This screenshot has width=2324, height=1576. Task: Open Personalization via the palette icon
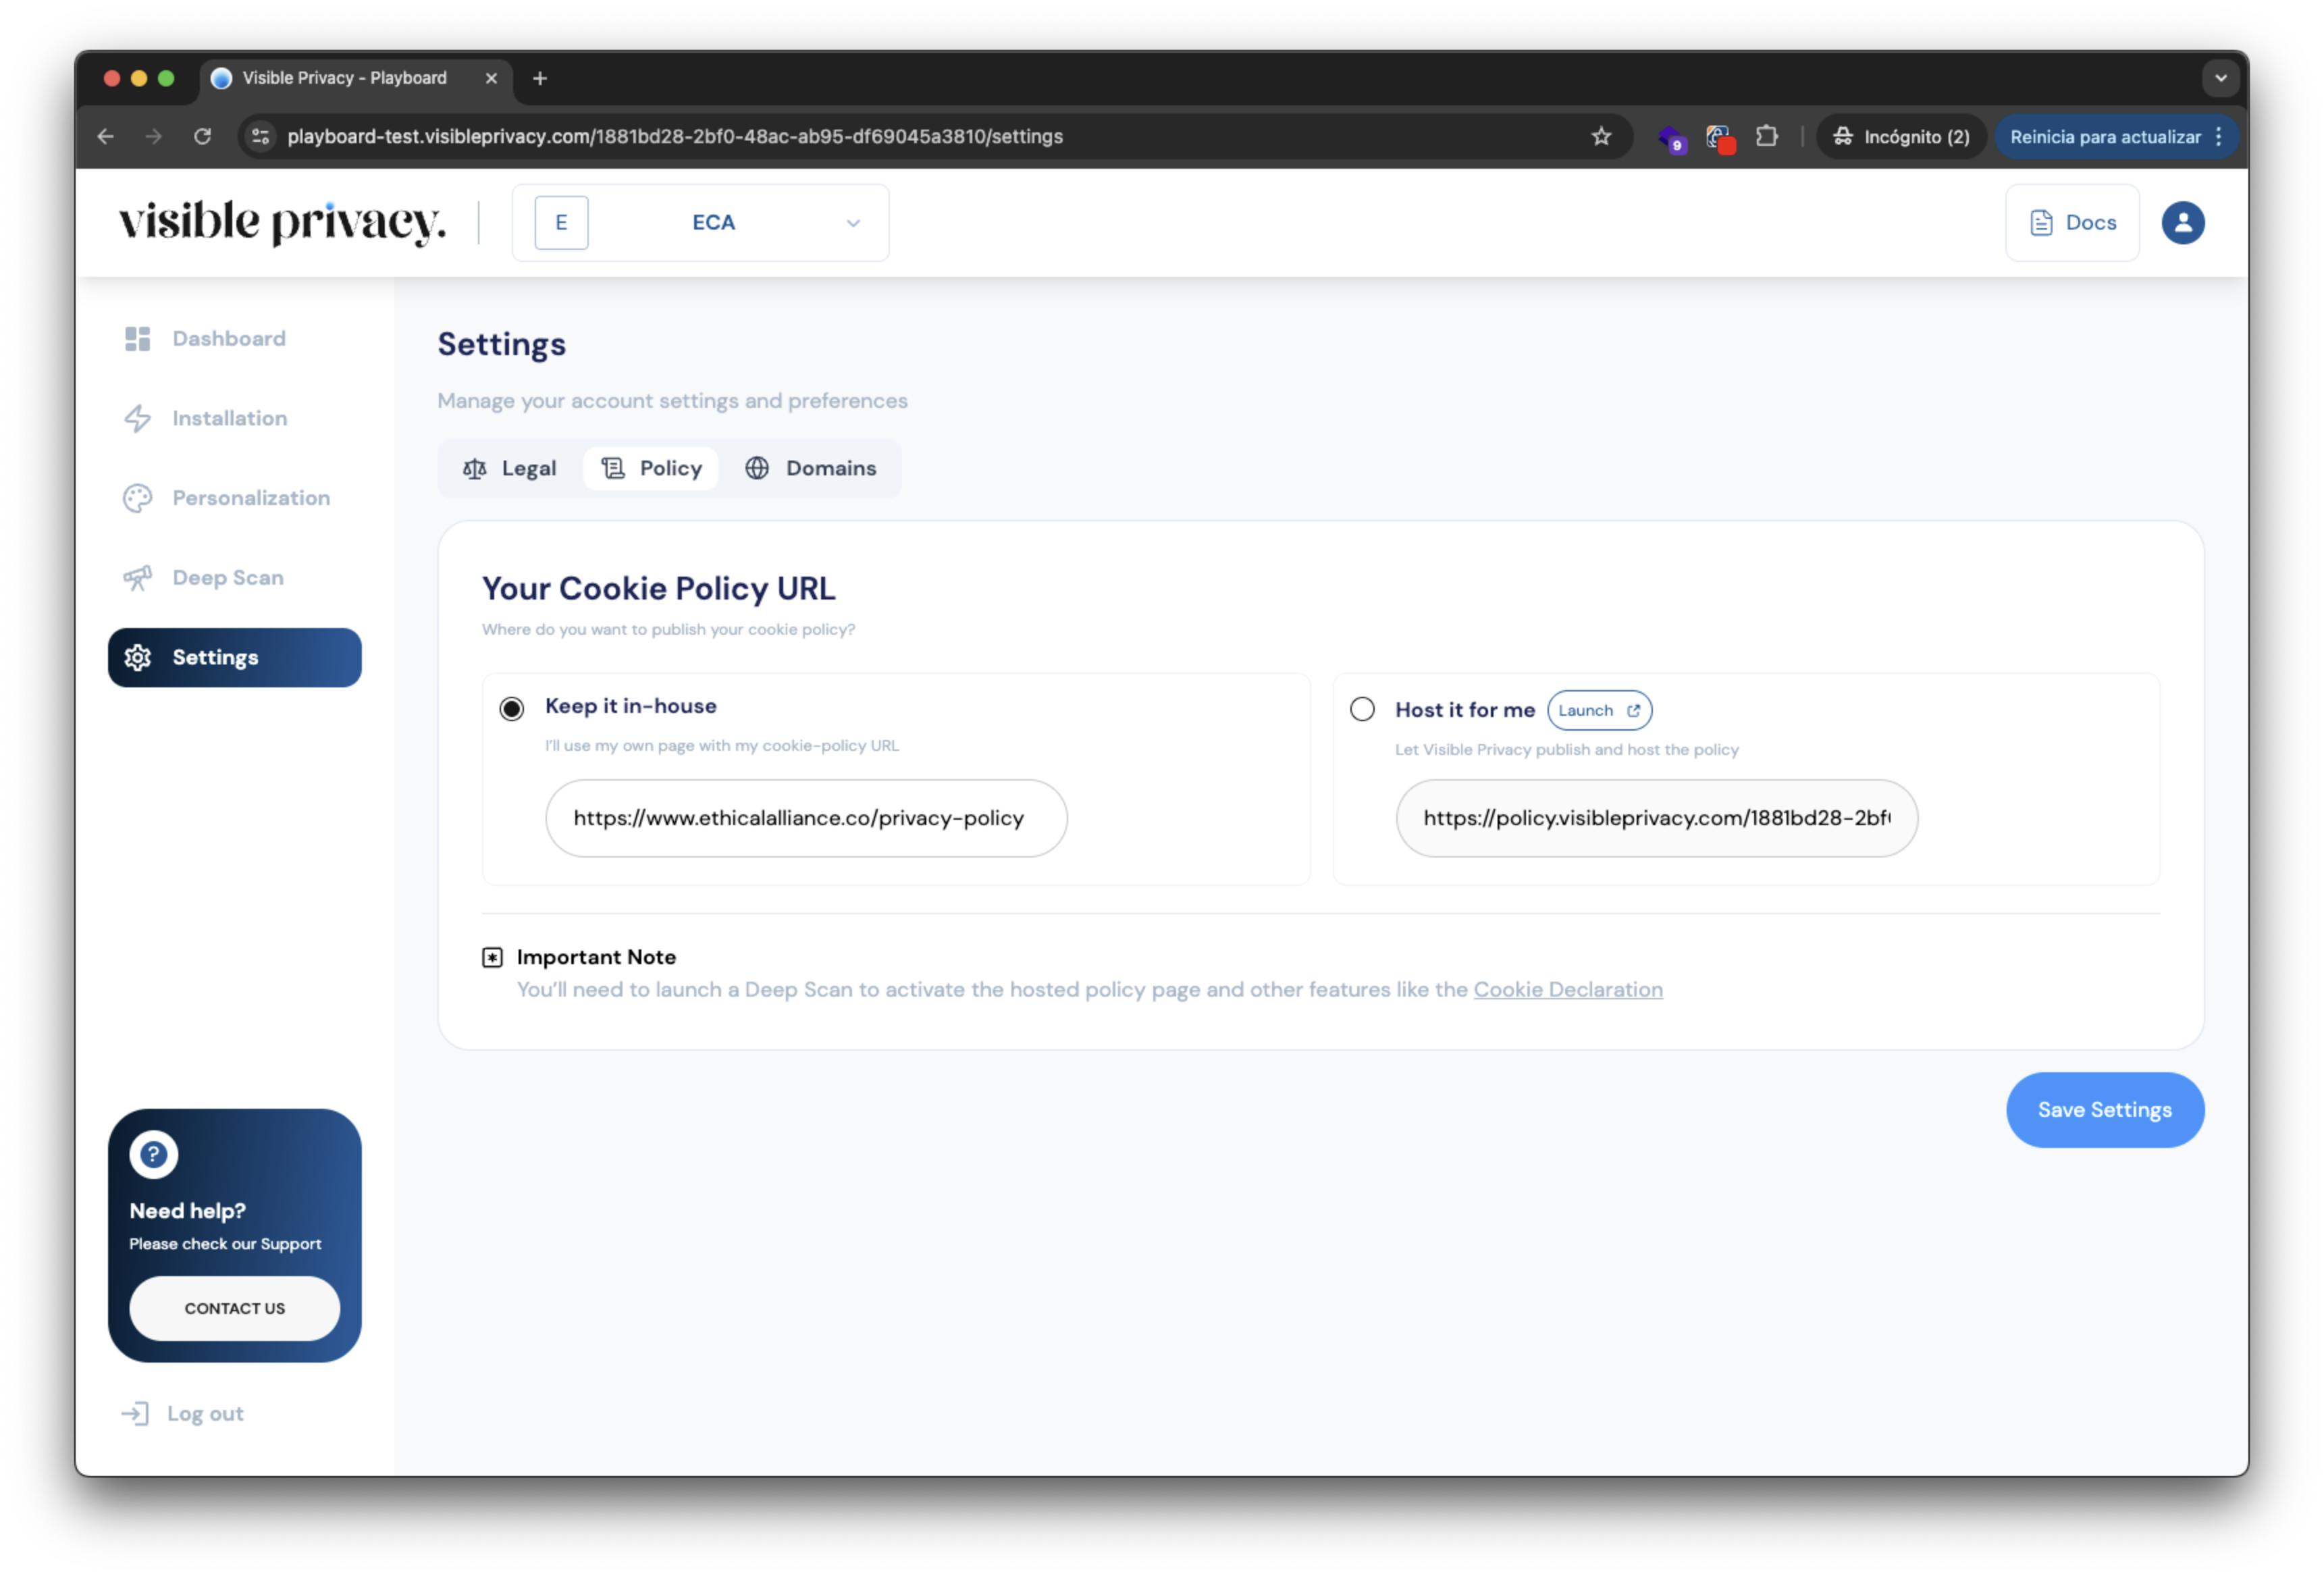coord(137,497)
